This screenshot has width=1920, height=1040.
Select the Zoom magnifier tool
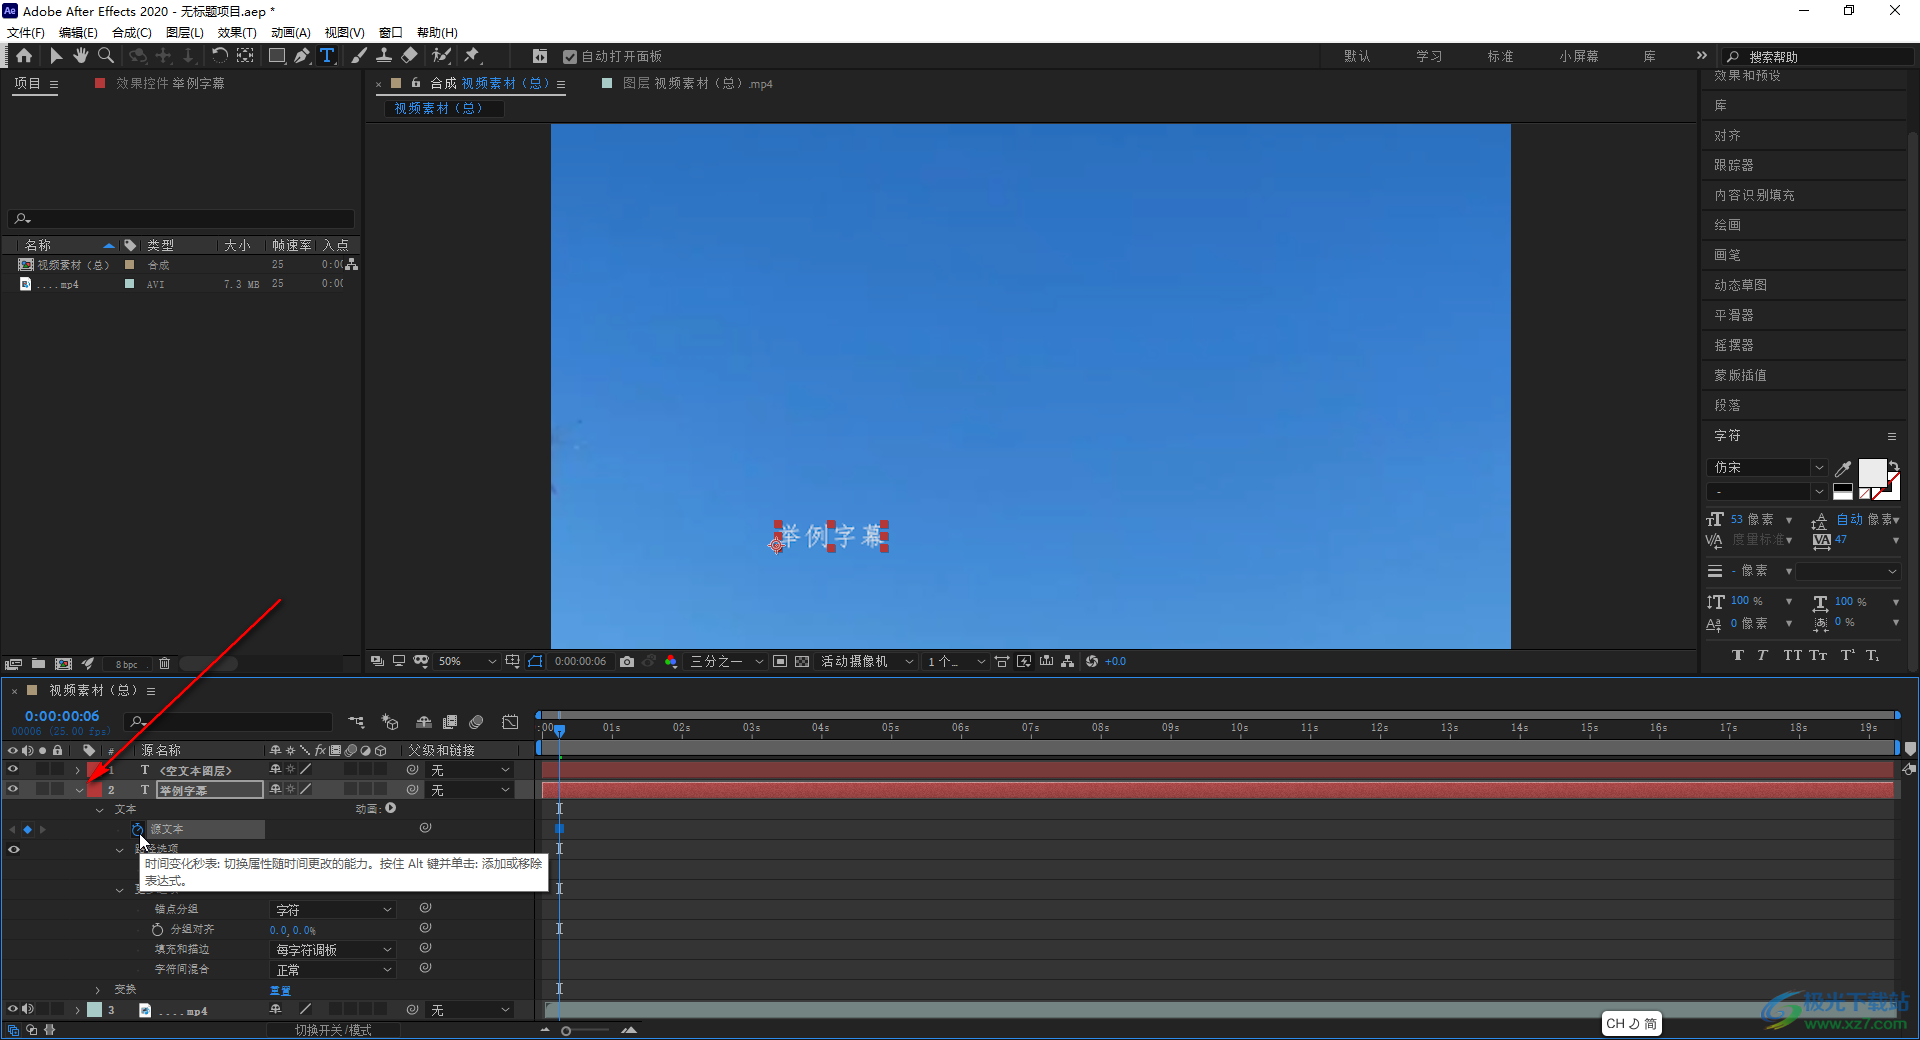(x=105, y=56)
